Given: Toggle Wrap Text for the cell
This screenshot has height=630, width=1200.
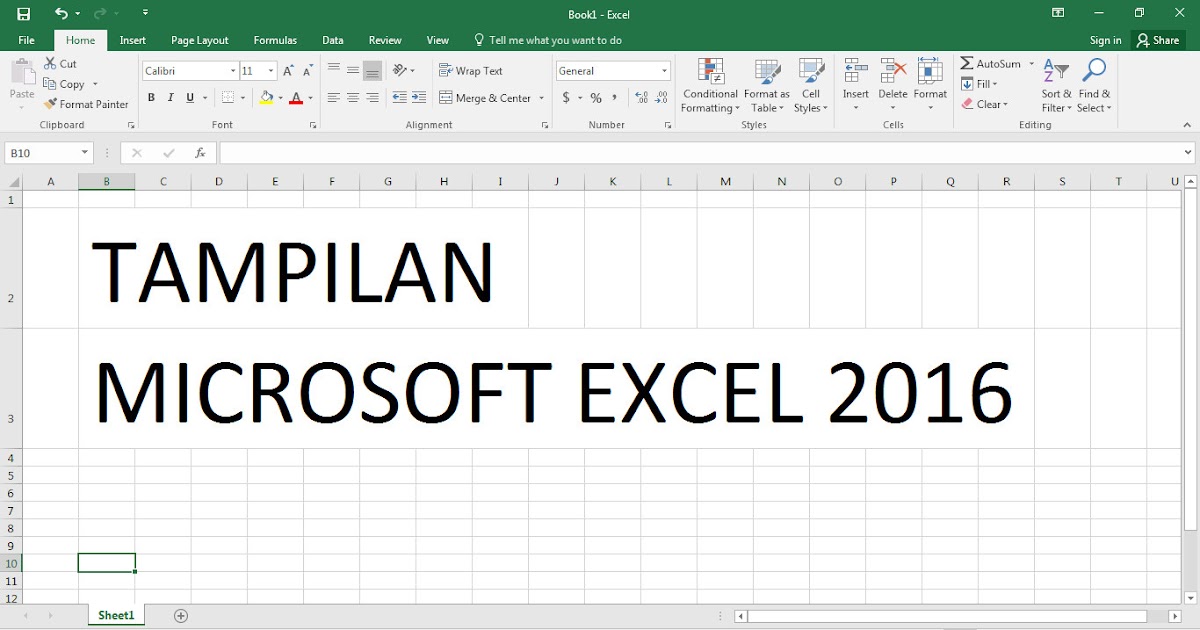Looking at the screenshot, I should click(x=471, y=71).
